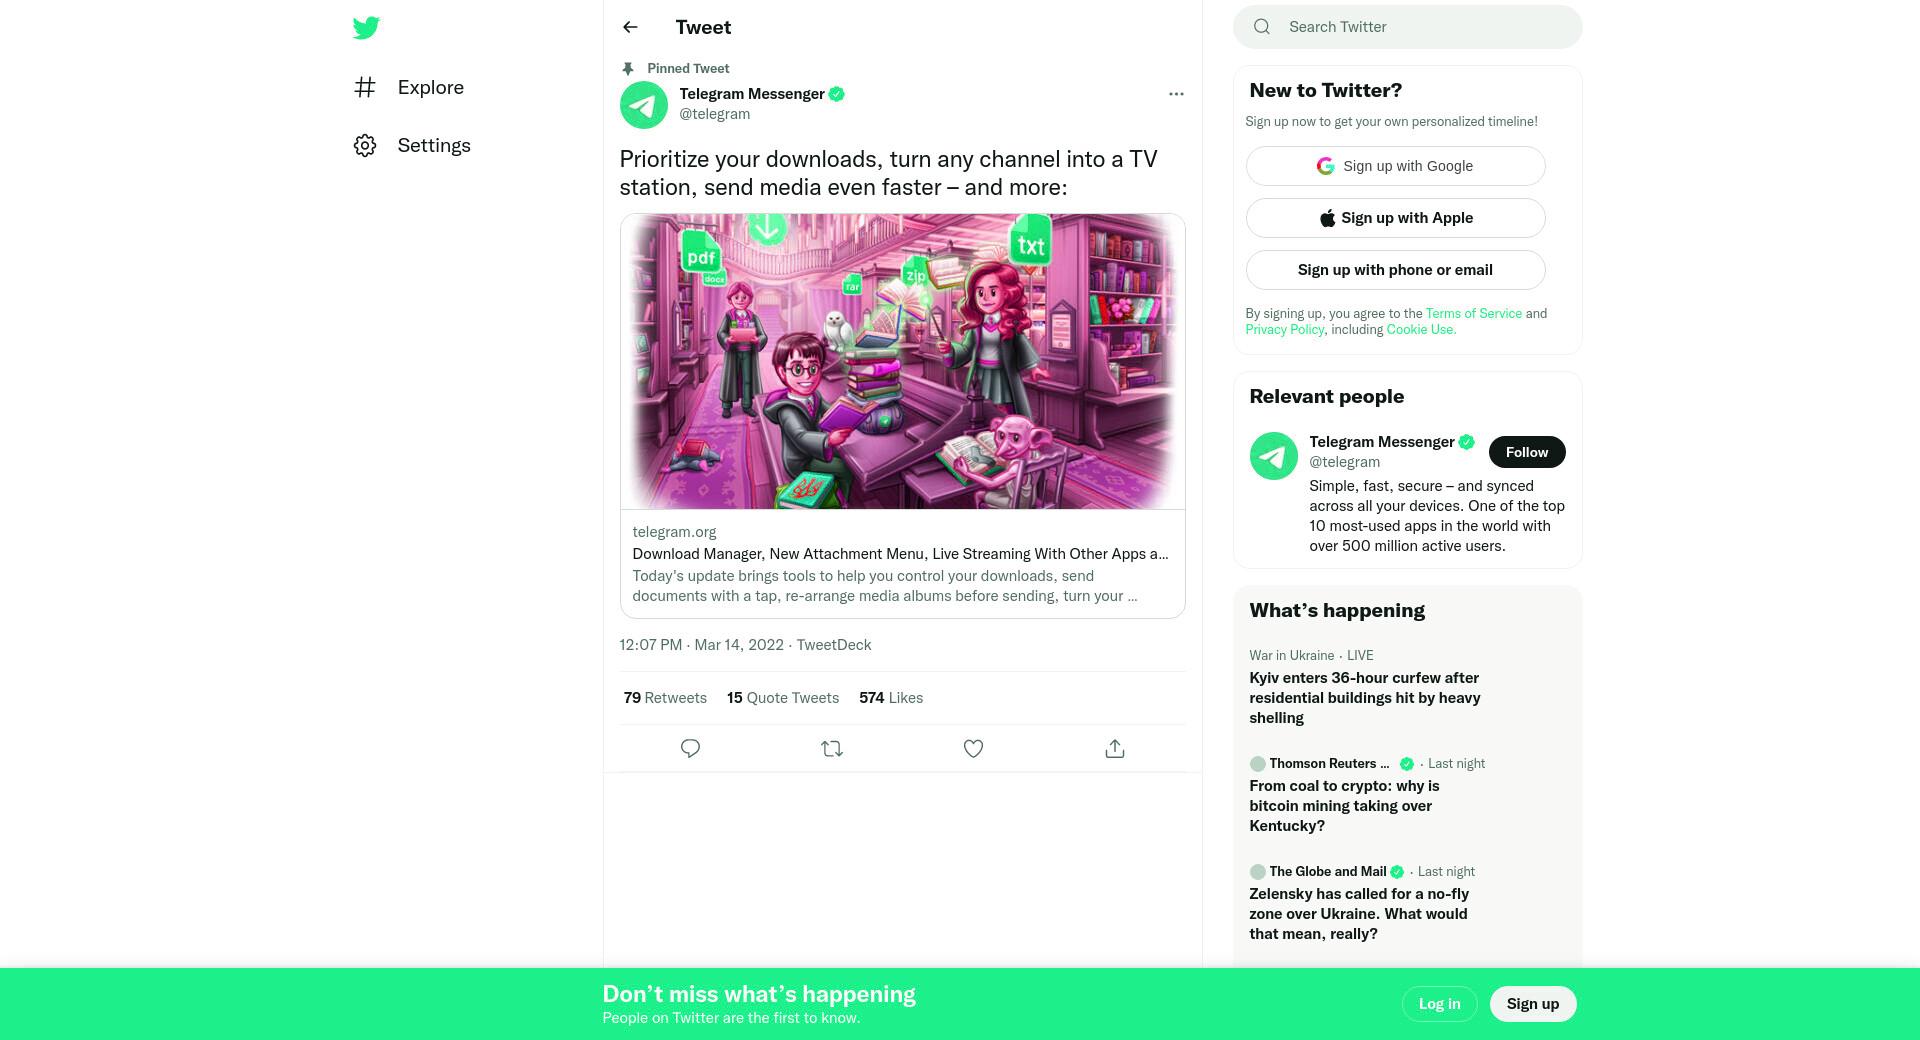Go back using the arrow icon
The width and height of the screenshot is (1920, 1040).
630,27
